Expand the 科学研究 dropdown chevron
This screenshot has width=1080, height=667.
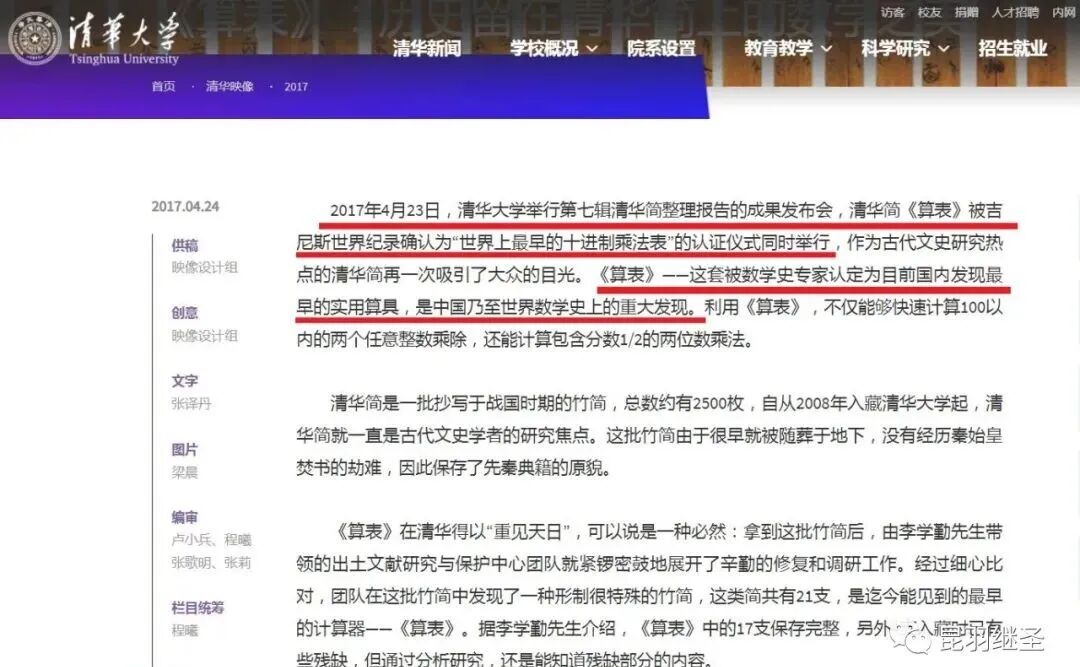pos(944,49)
